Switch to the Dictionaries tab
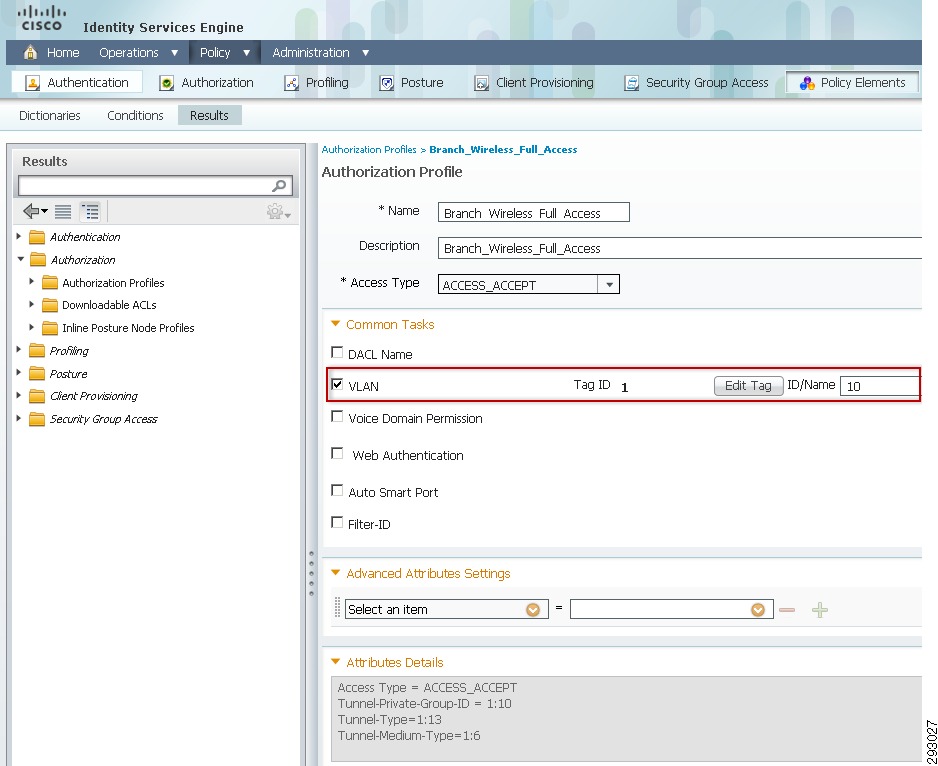Screen dimensions: 938x766 click(x=50, y=115)
